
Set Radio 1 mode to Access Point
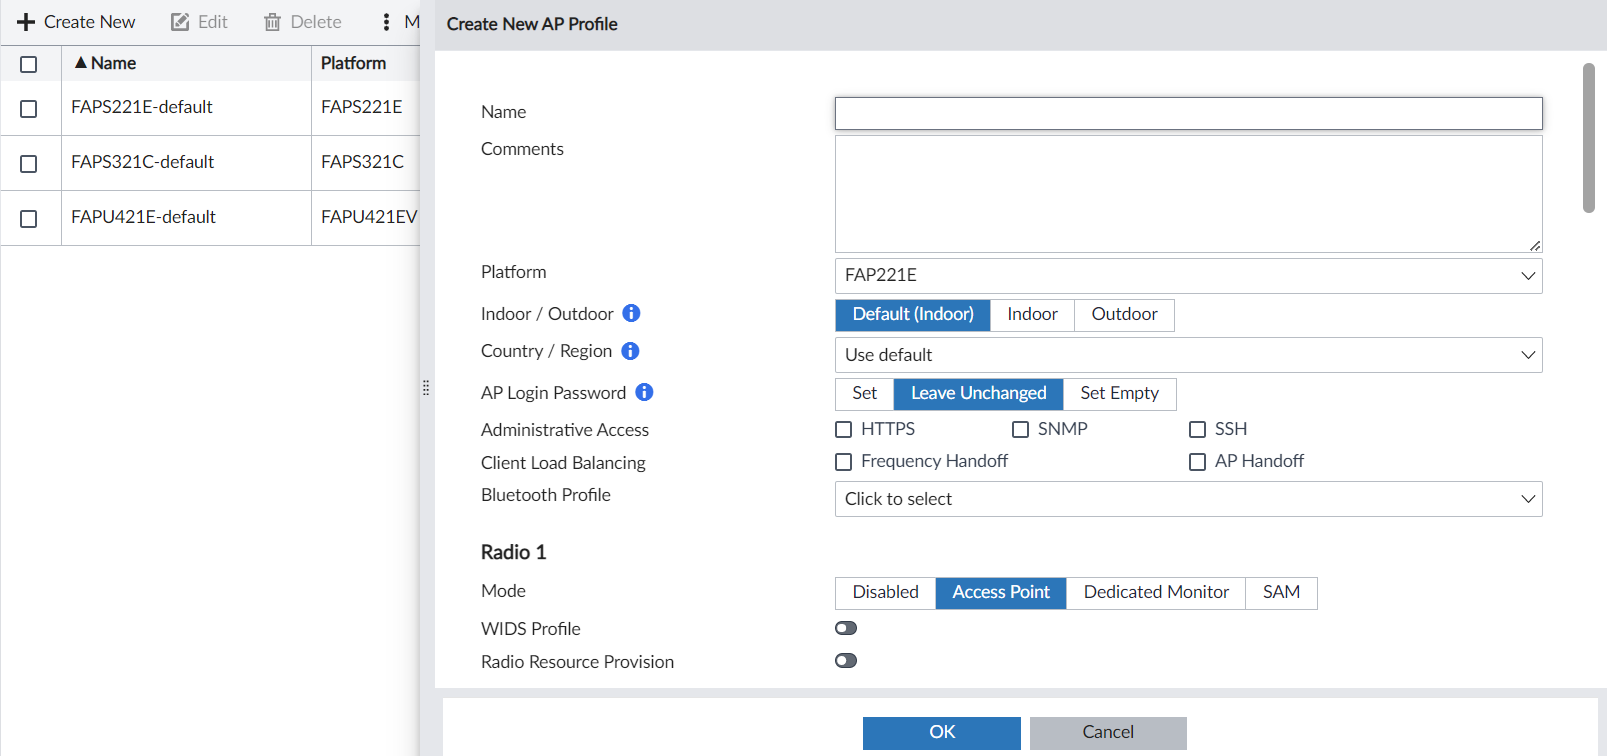(x=1001, y=593)
